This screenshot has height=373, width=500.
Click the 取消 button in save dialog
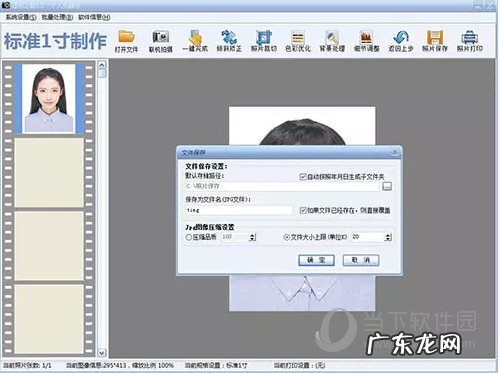tap(361, 260)
